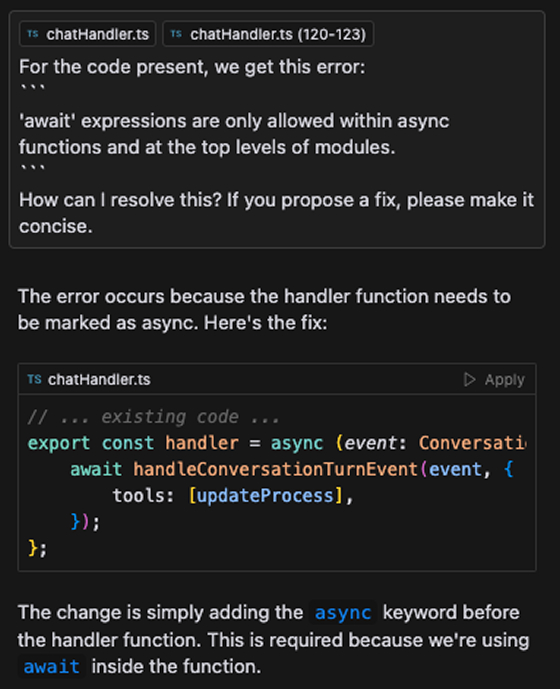Click 'The change is simply adding' explanation text

[x=273, y=640]
